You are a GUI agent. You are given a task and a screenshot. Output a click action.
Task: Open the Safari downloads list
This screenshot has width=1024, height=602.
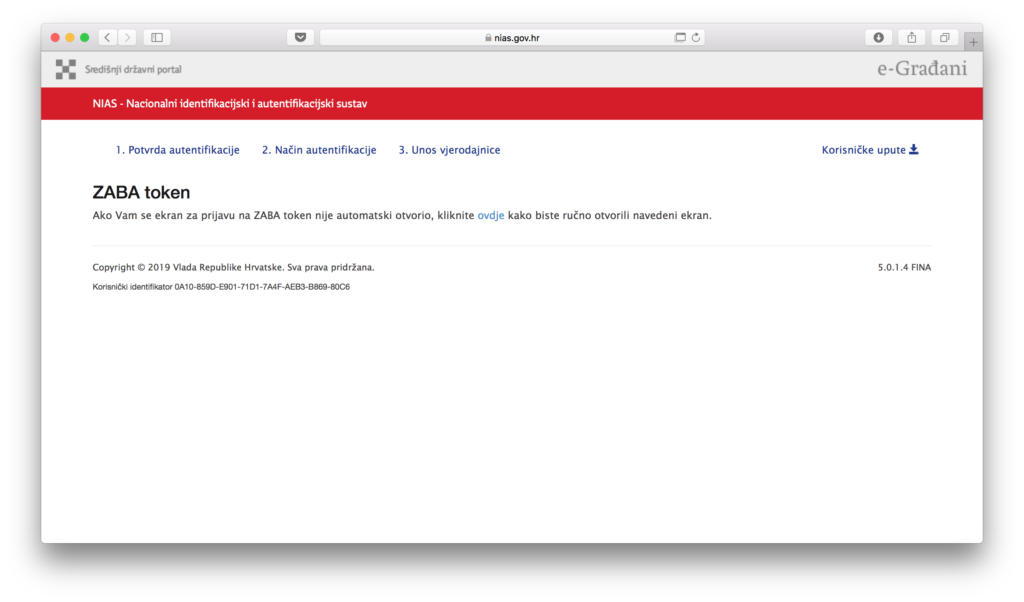[878, 38]
